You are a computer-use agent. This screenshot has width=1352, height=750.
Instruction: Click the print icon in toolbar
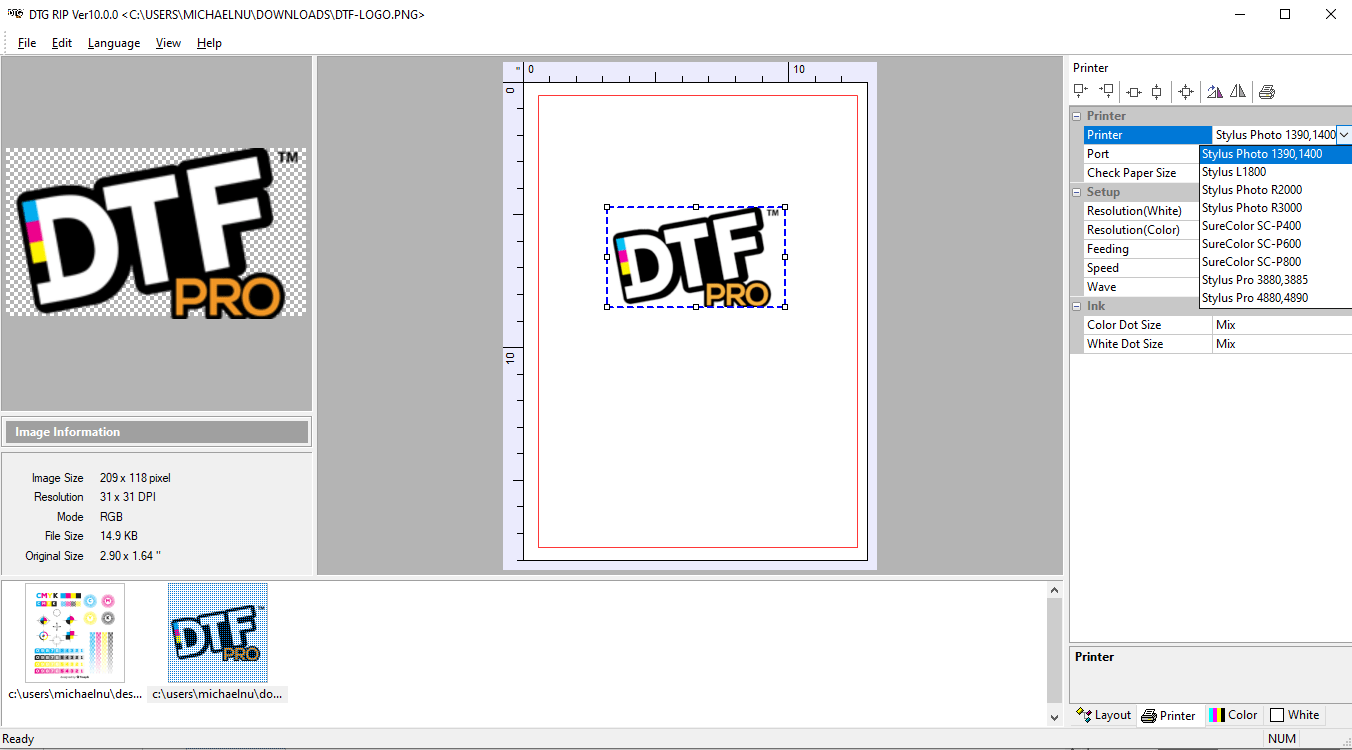[1267, 92]
